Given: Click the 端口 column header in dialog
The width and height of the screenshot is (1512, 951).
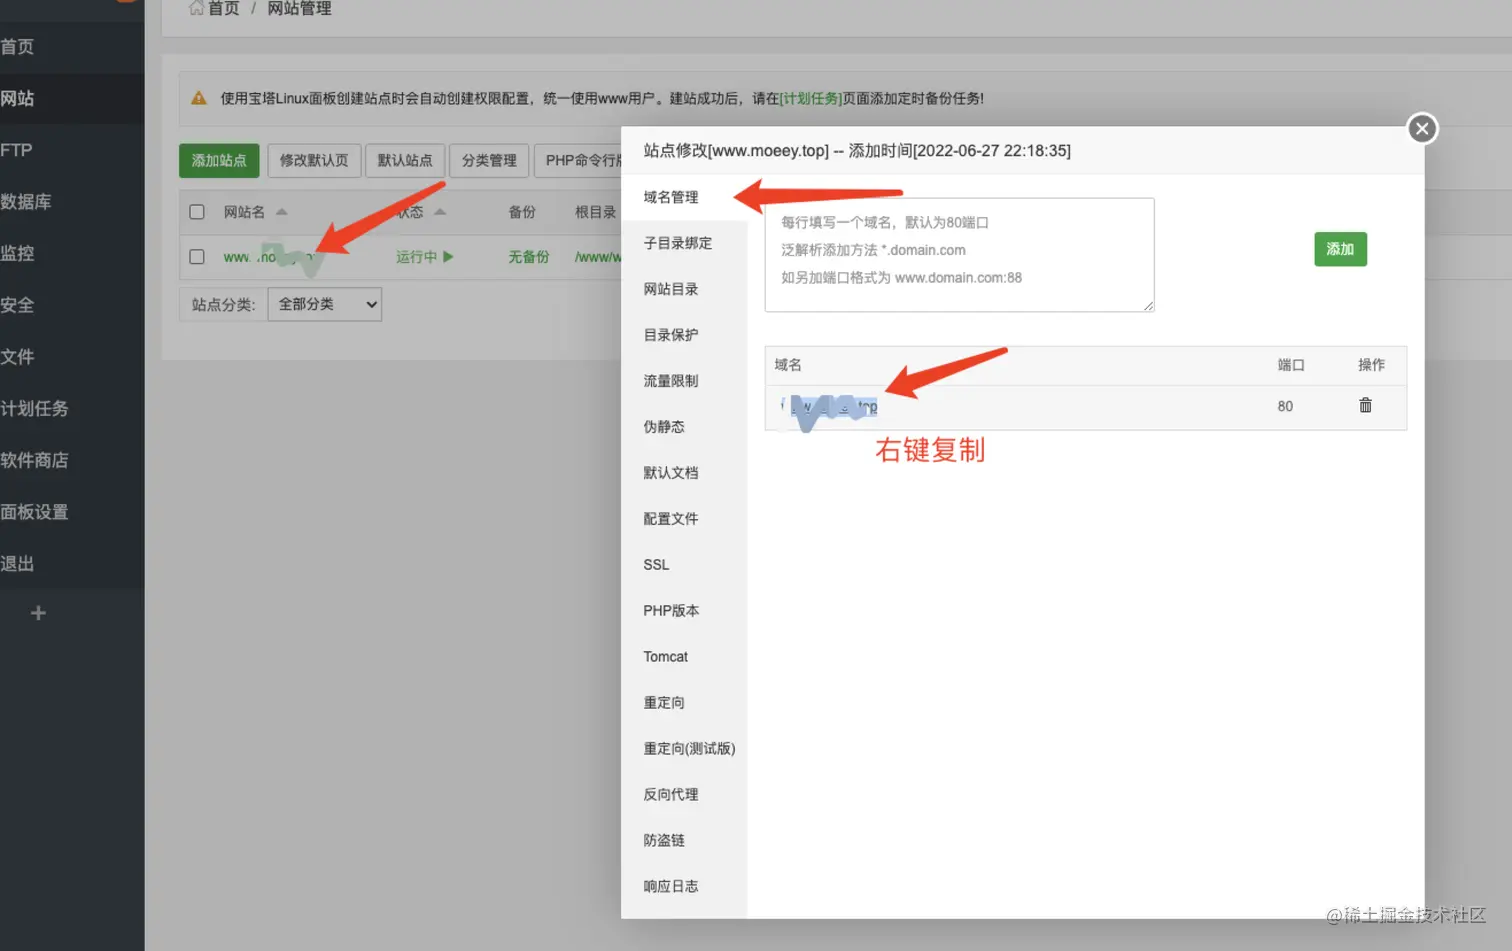Looking at the screenshot, I should (1291, 365).
